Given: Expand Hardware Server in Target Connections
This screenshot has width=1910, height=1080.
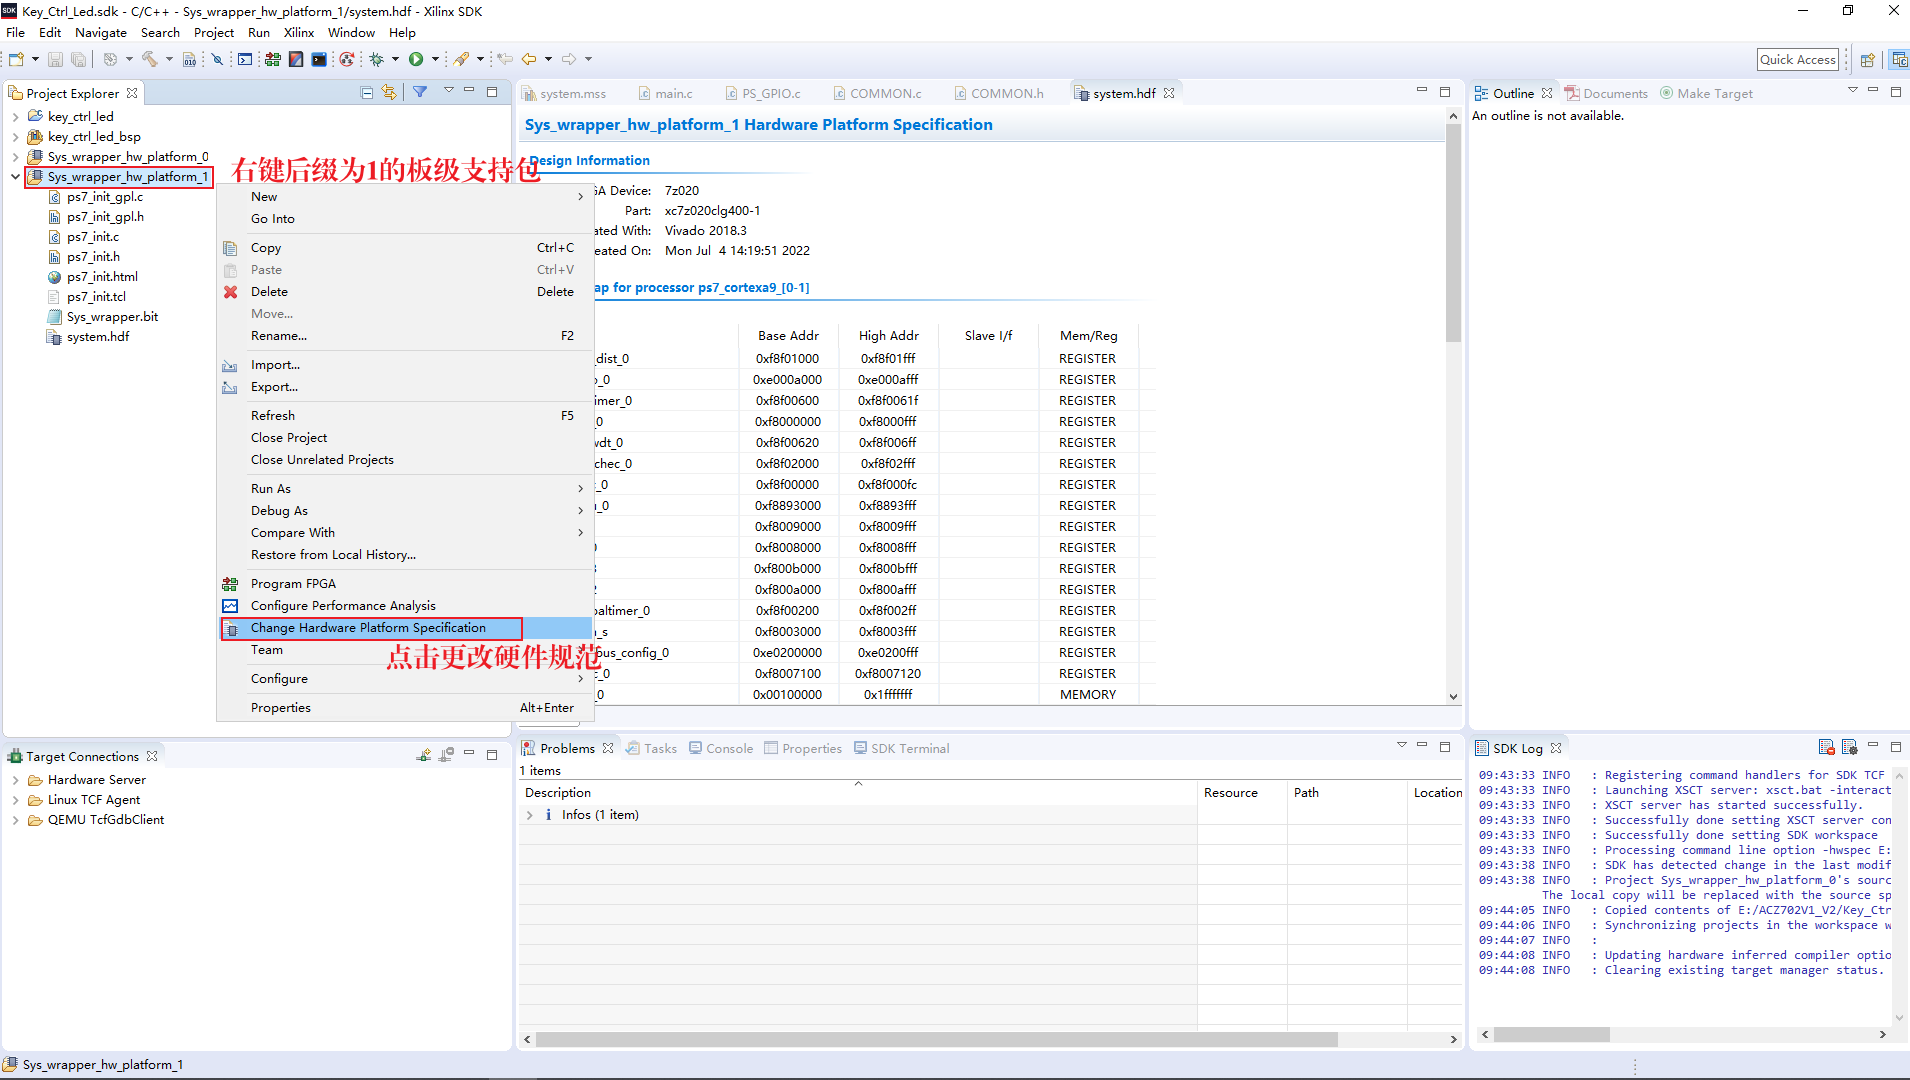Looking at the screenshot, I should click(x=15, y=780).
